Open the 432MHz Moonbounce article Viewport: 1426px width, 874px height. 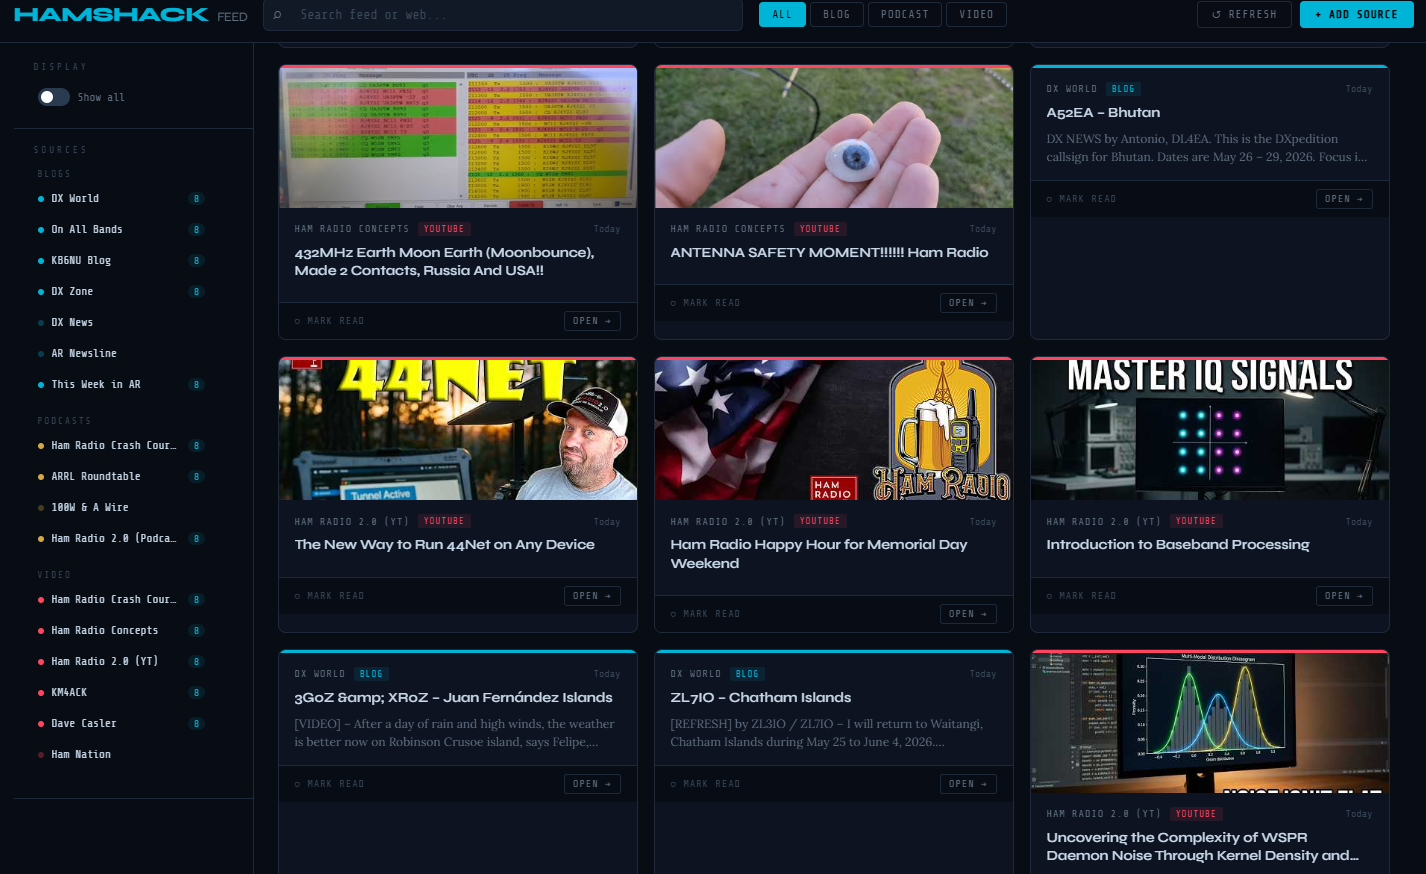tap(592, 321)
